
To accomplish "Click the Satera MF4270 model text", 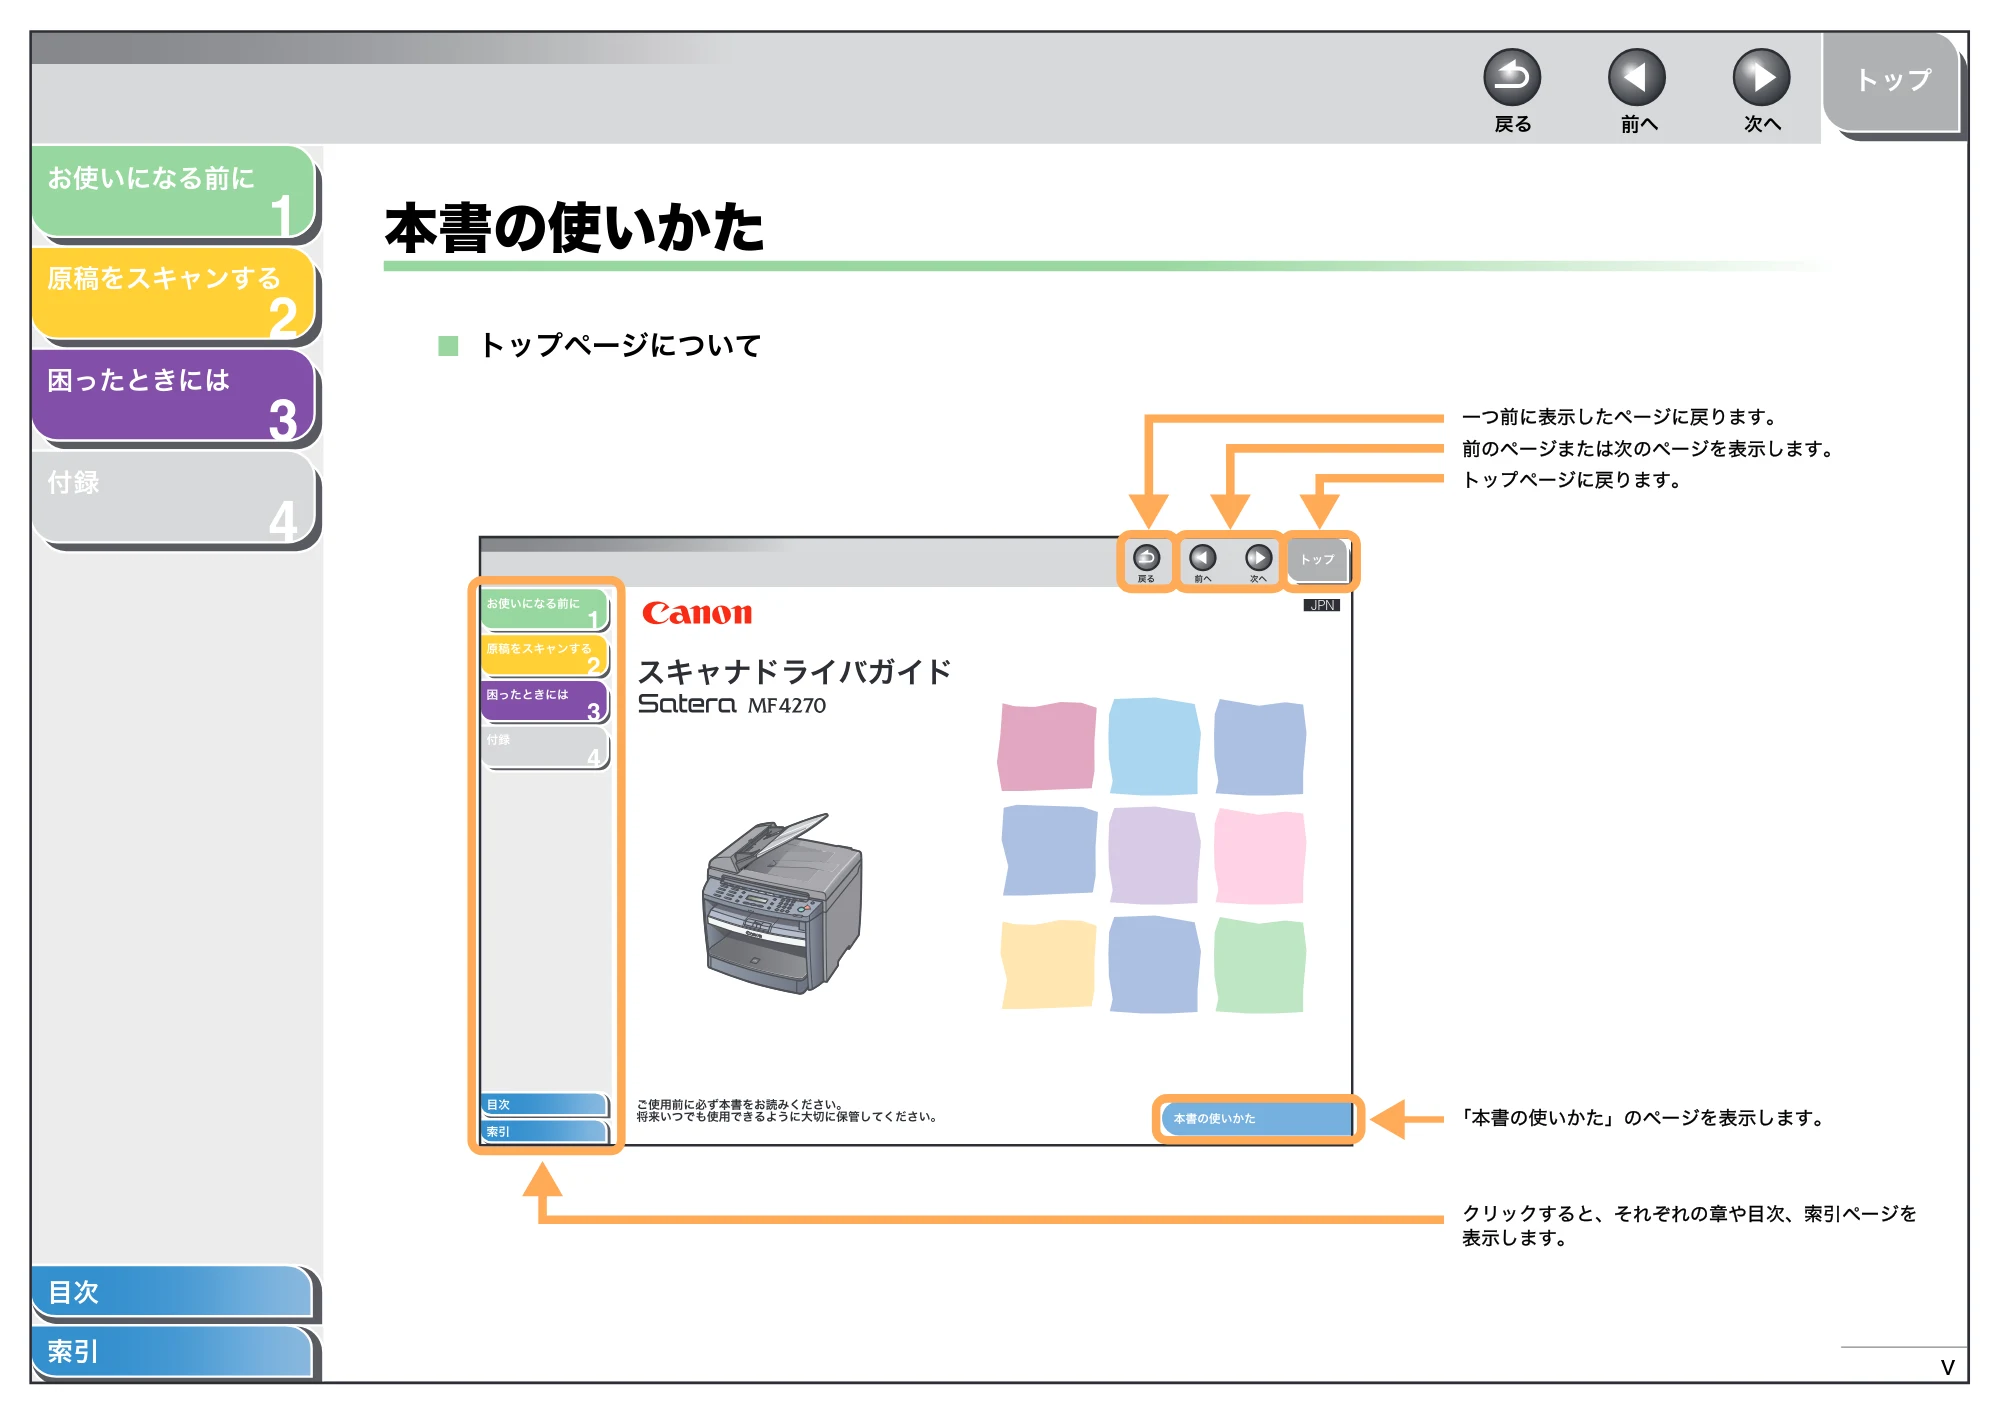I will coord(732,704).
